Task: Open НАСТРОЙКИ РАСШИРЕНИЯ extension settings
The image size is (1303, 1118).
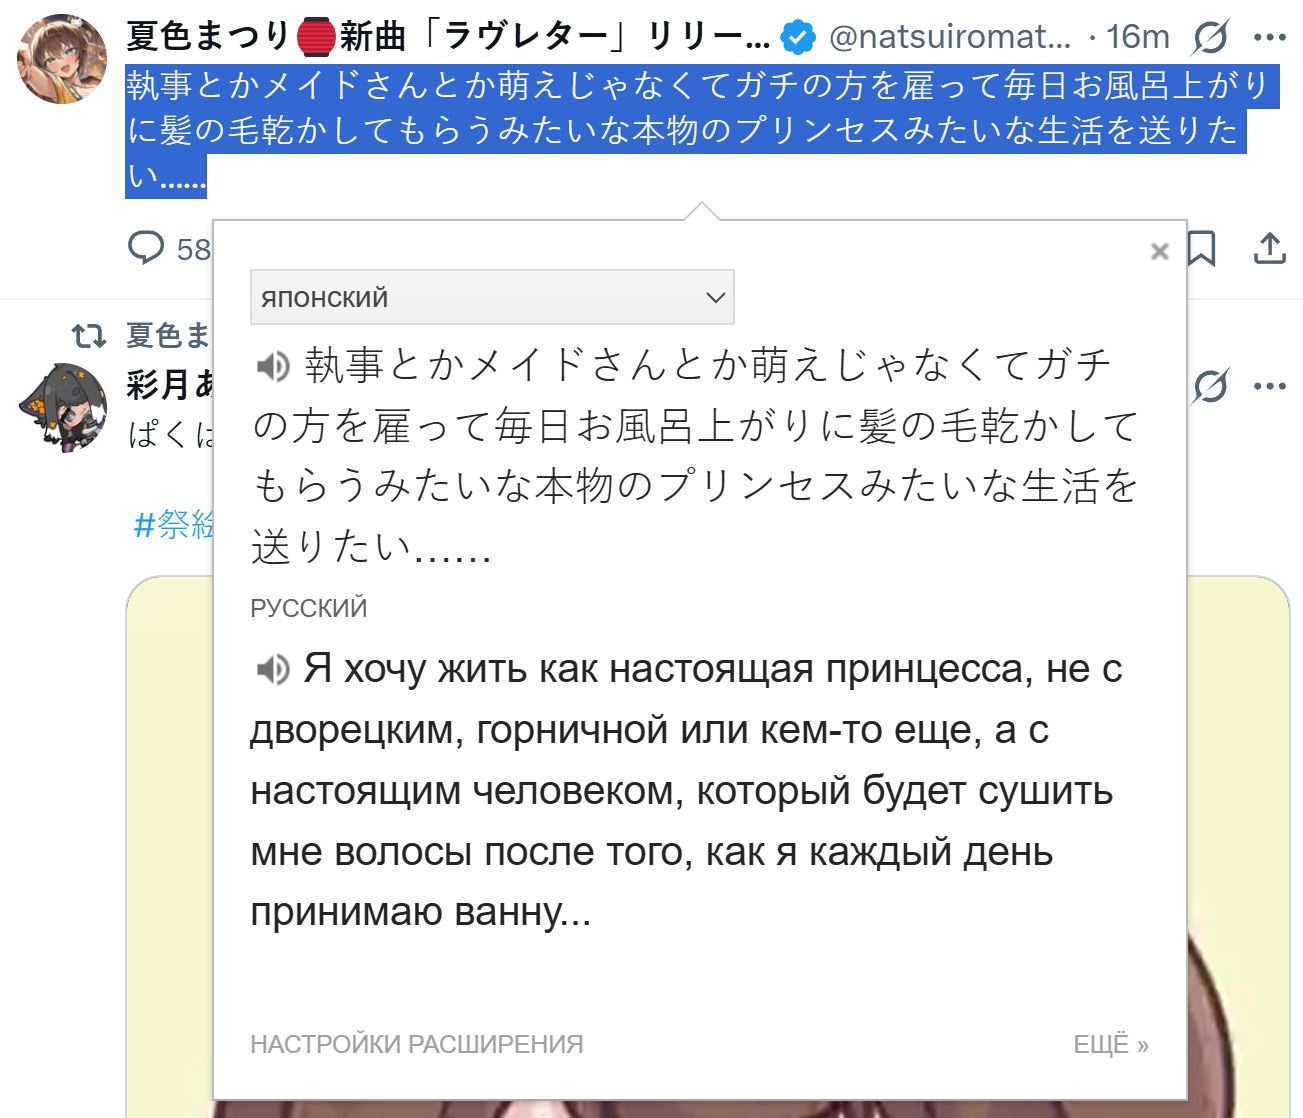Action: (x=416, y=1044)
